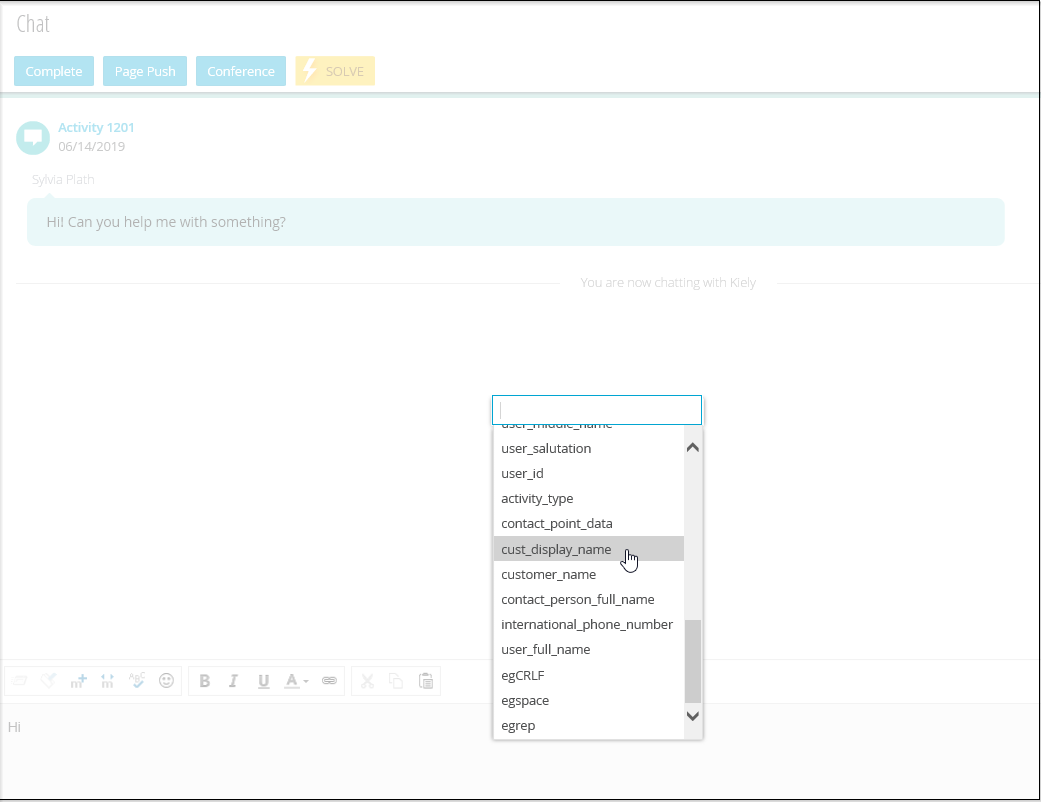Click the cut scissors icon
The height and width of the screenshot is (802, 1041).
point(367,681)
